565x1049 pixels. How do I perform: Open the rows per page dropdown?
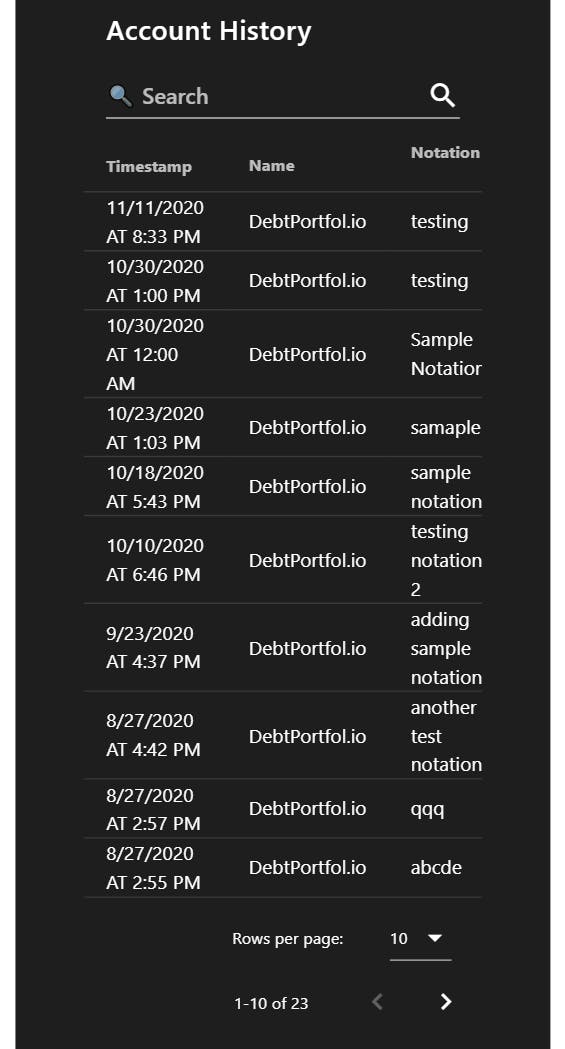[420, 939]
